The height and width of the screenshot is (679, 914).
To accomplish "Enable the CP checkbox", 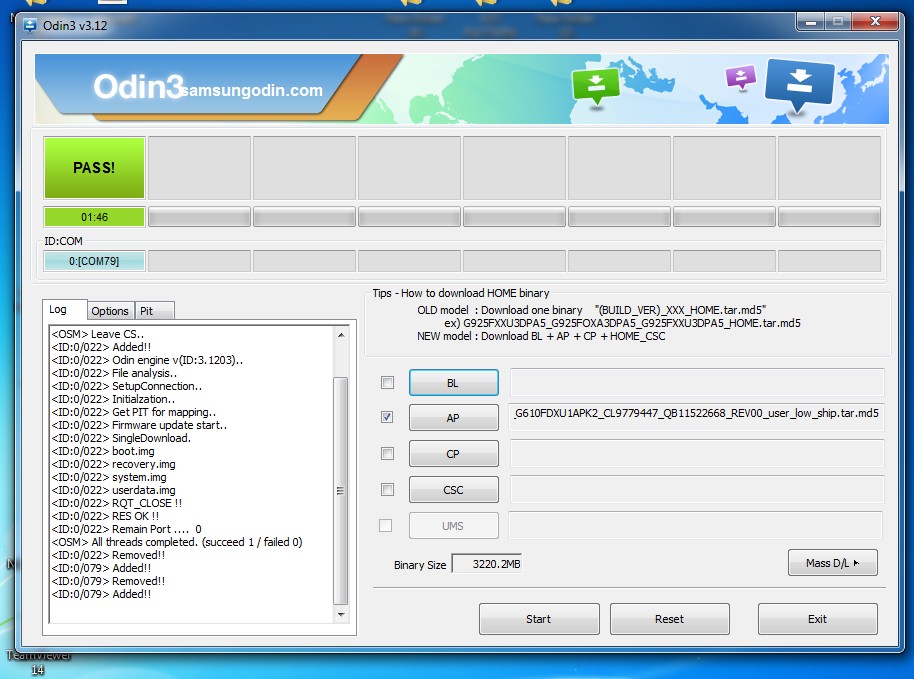I will pos(387,453).
